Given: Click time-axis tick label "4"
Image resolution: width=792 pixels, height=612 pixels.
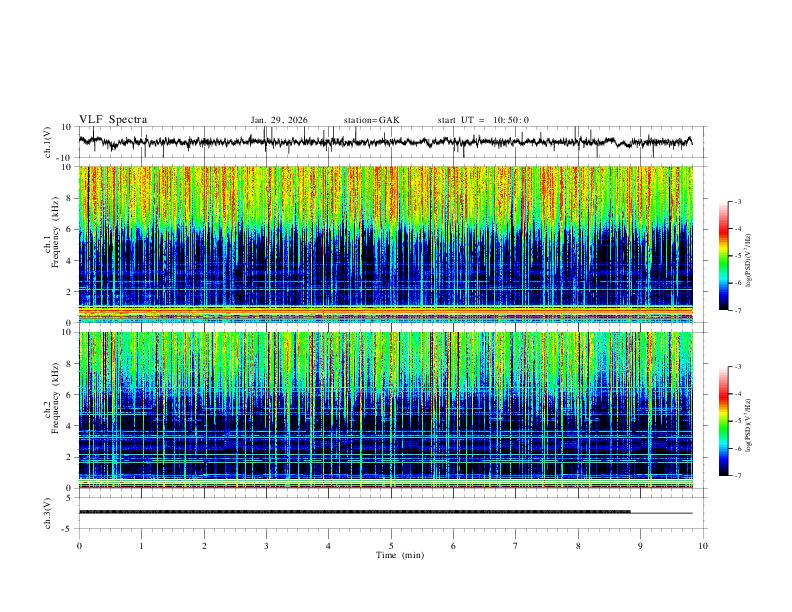Looking at the screenshot, I should click(328, 546).
